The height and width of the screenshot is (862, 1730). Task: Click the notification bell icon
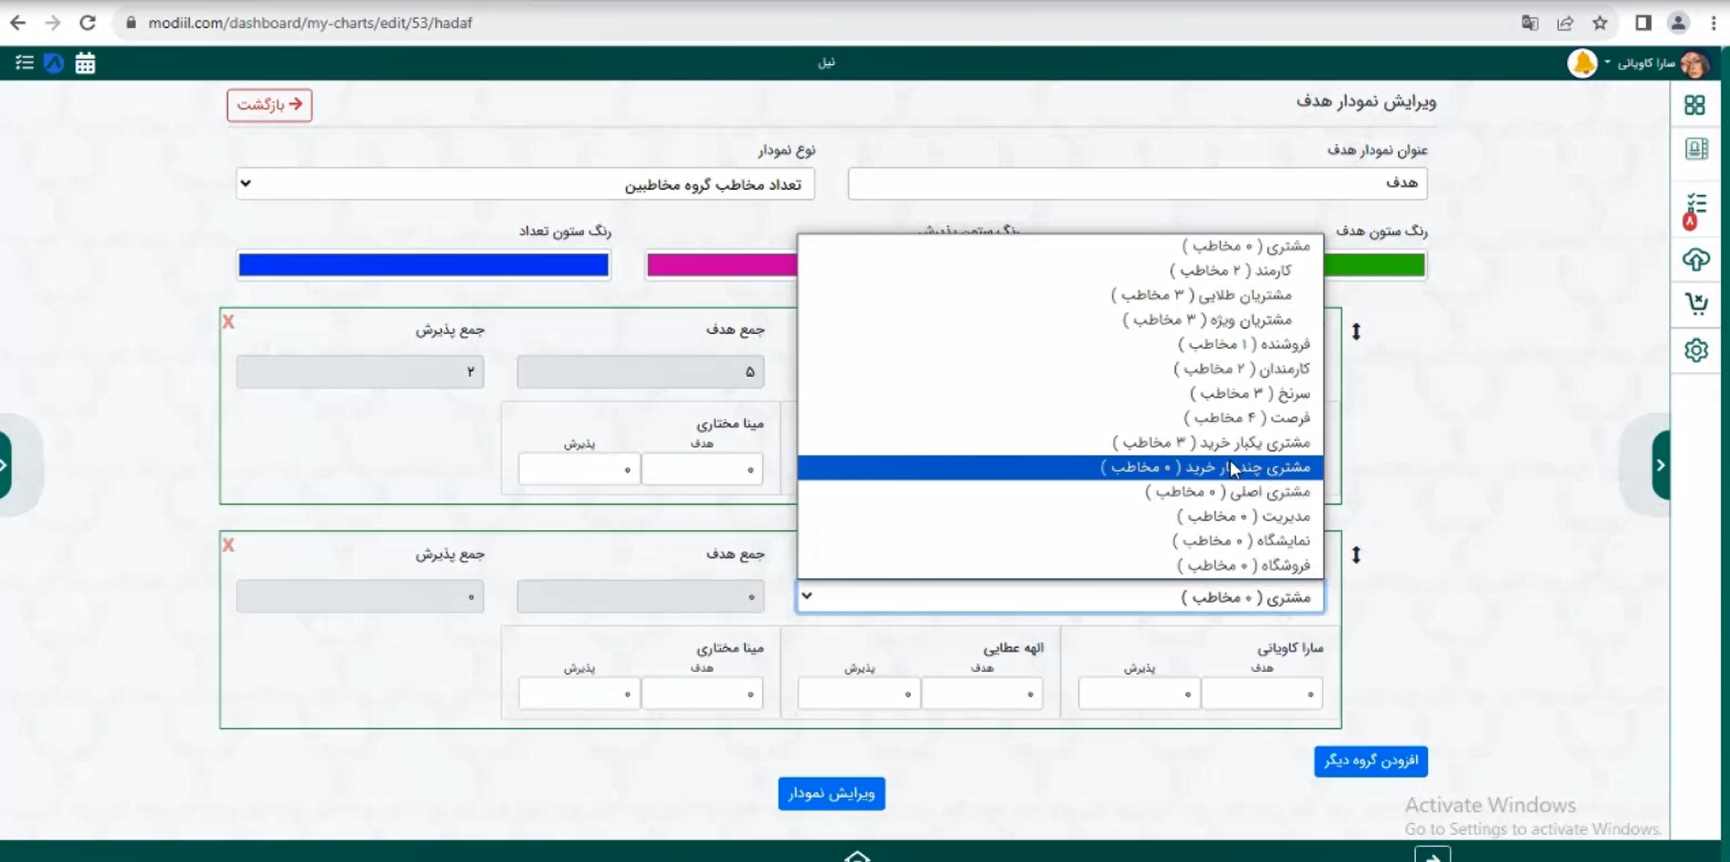point(1582,63)
